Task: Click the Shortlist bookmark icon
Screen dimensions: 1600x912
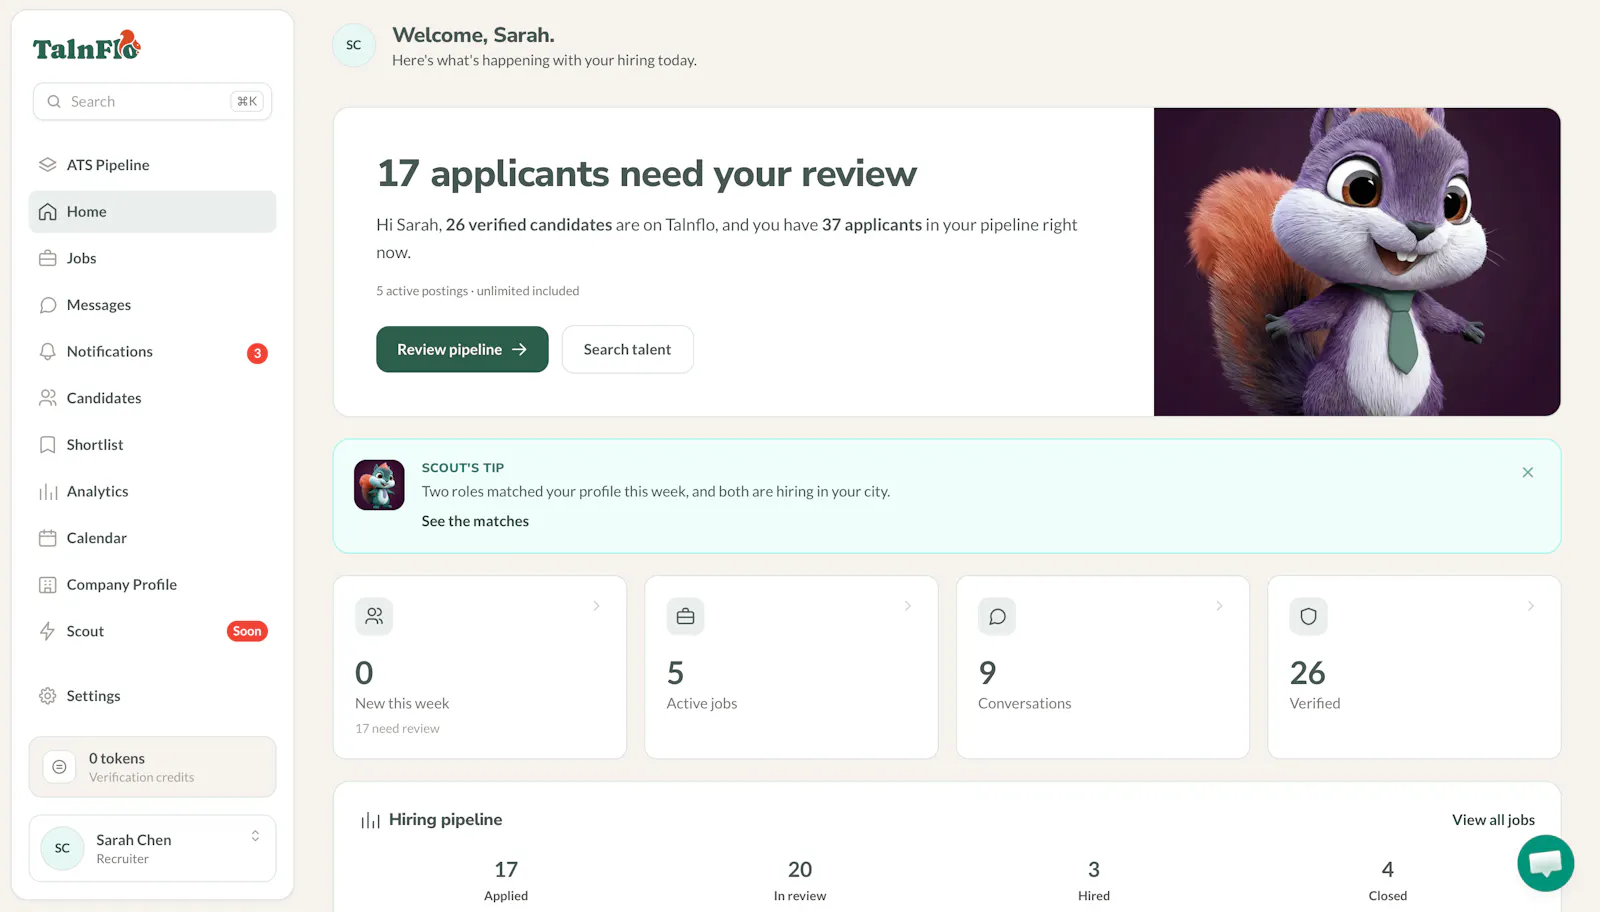Action: pos(47,445)
